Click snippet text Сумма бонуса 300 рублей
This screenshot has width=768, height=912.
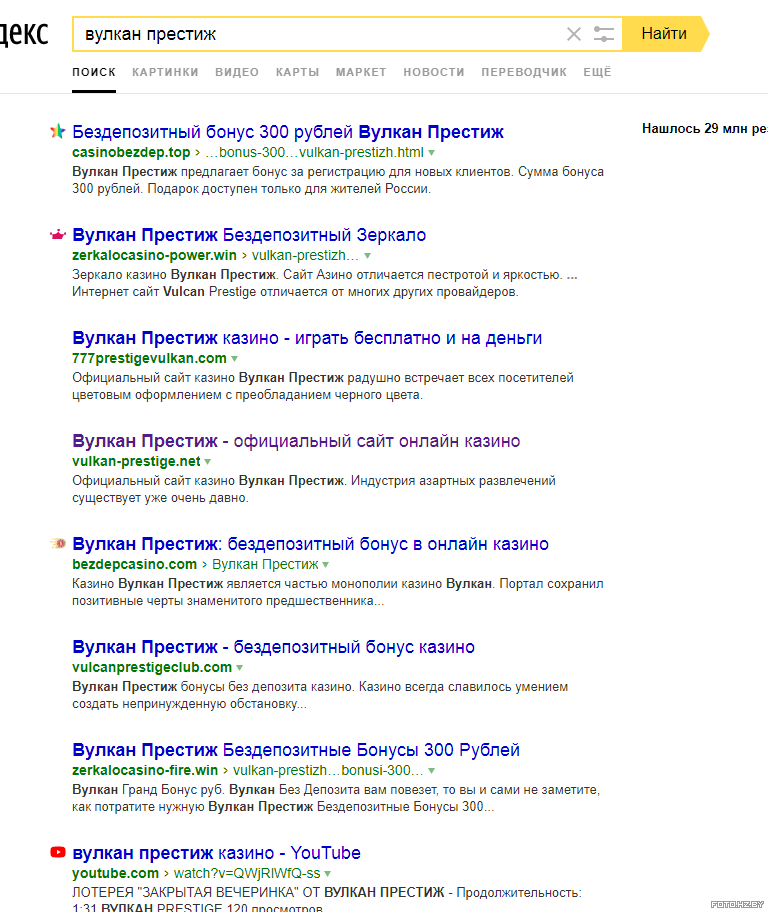click(x=338, y=180)
